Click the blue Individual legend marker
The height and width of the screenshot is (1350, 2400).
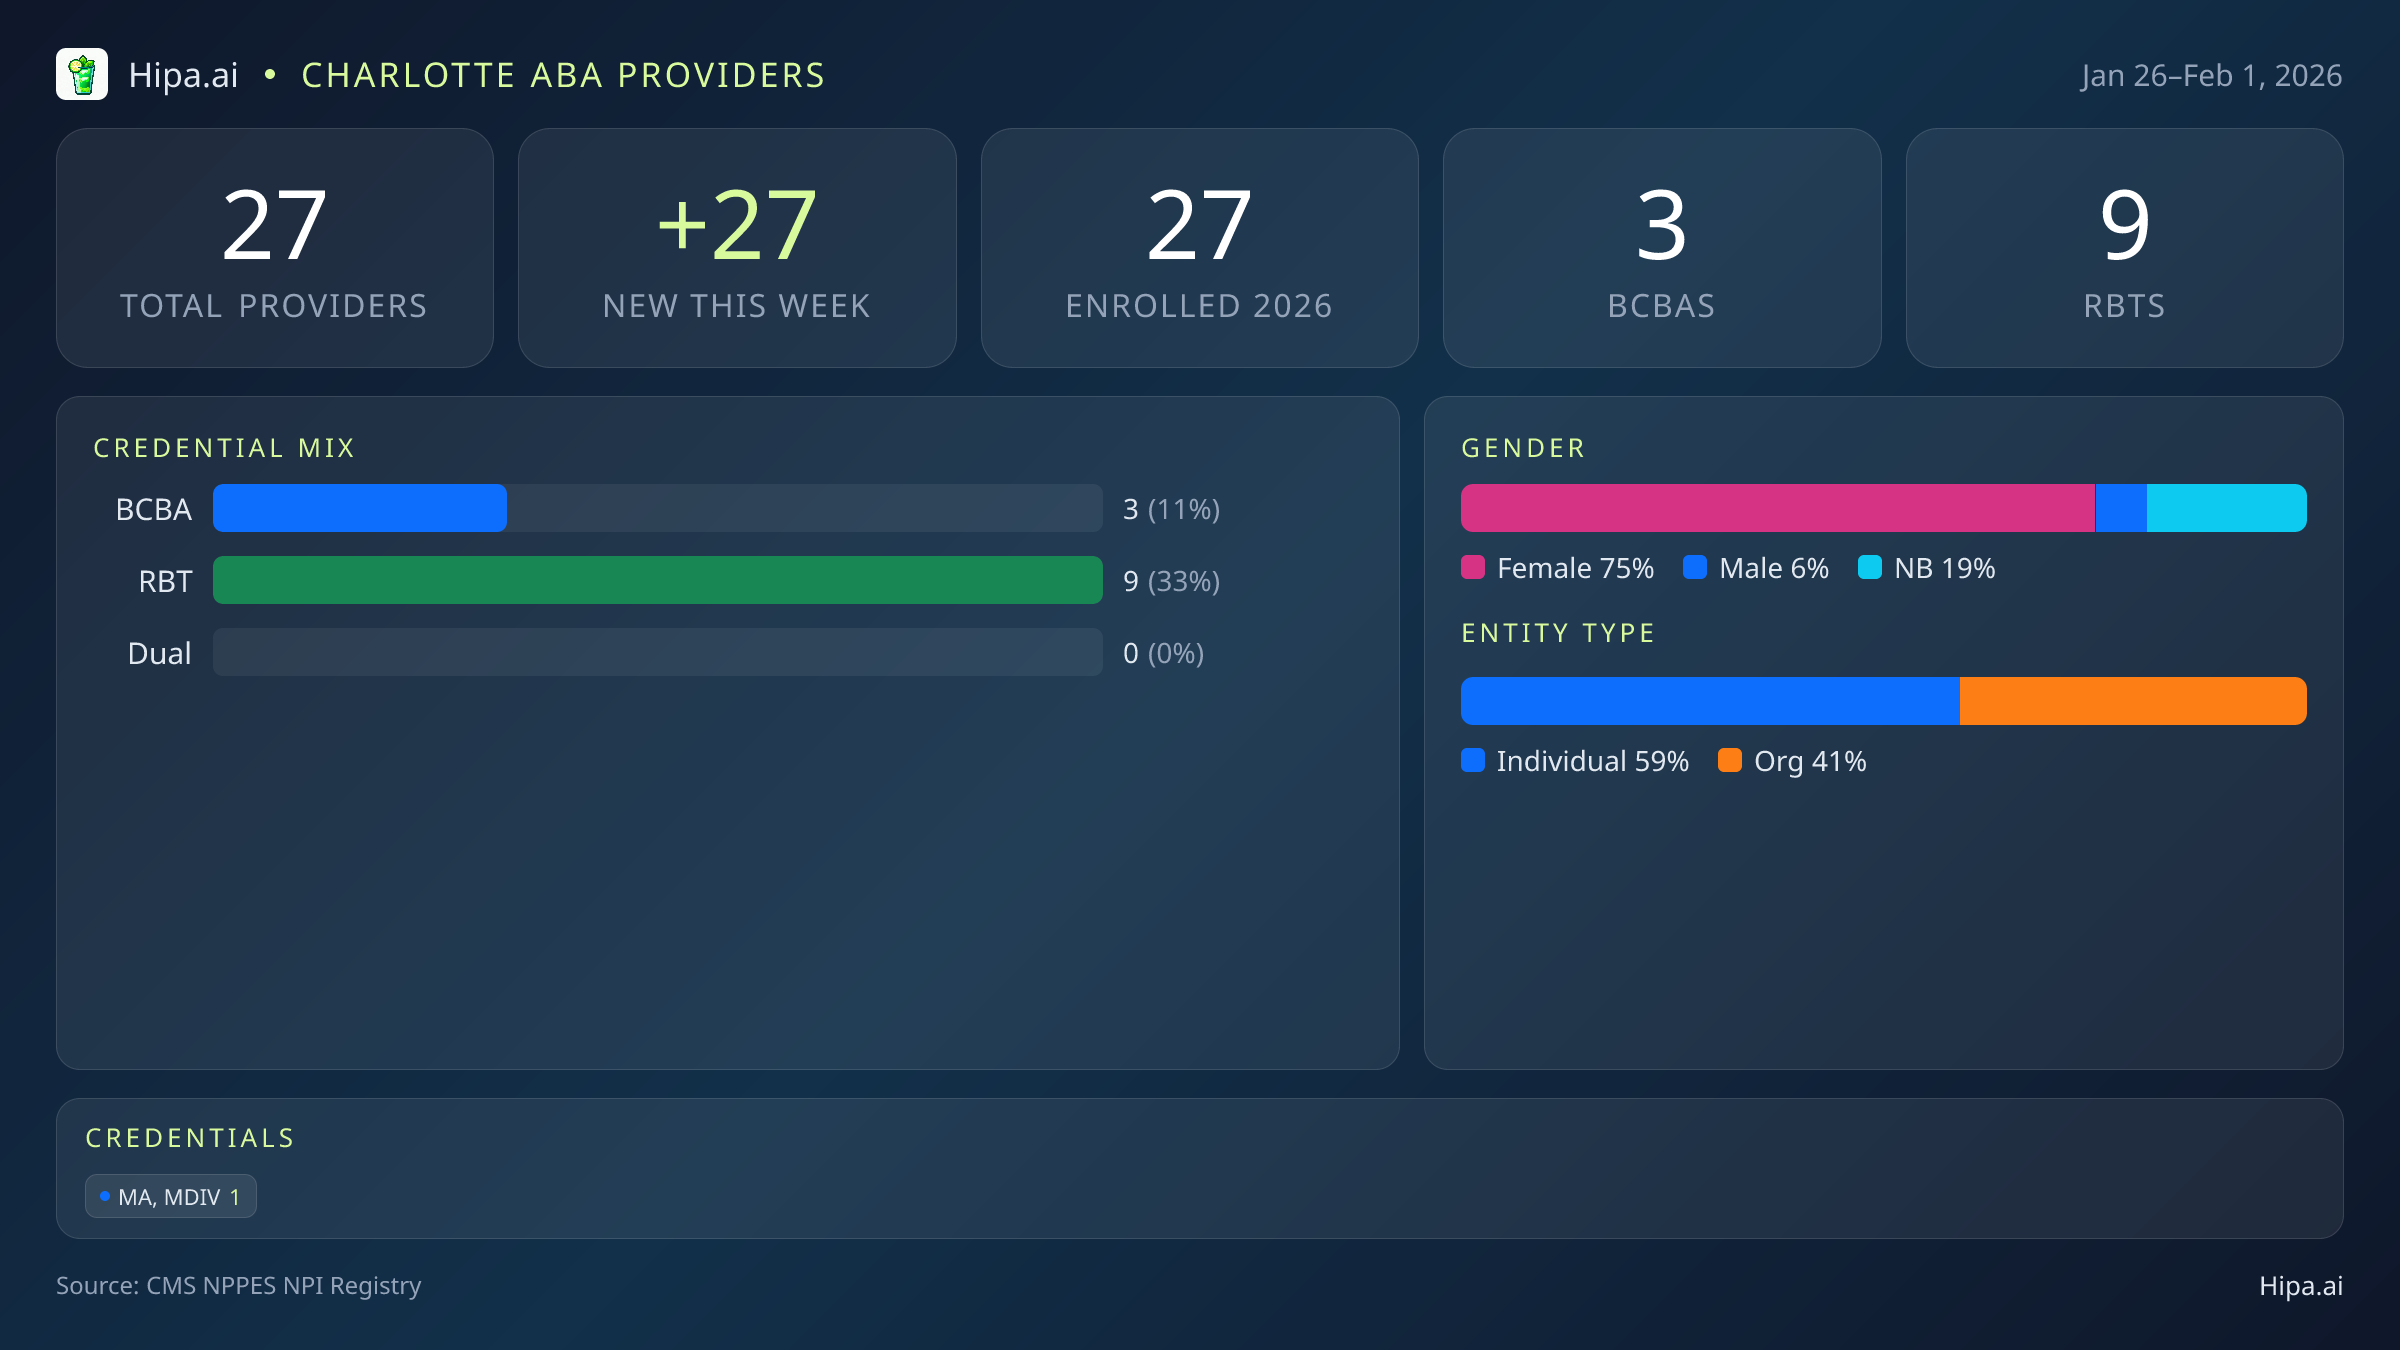1474,761
